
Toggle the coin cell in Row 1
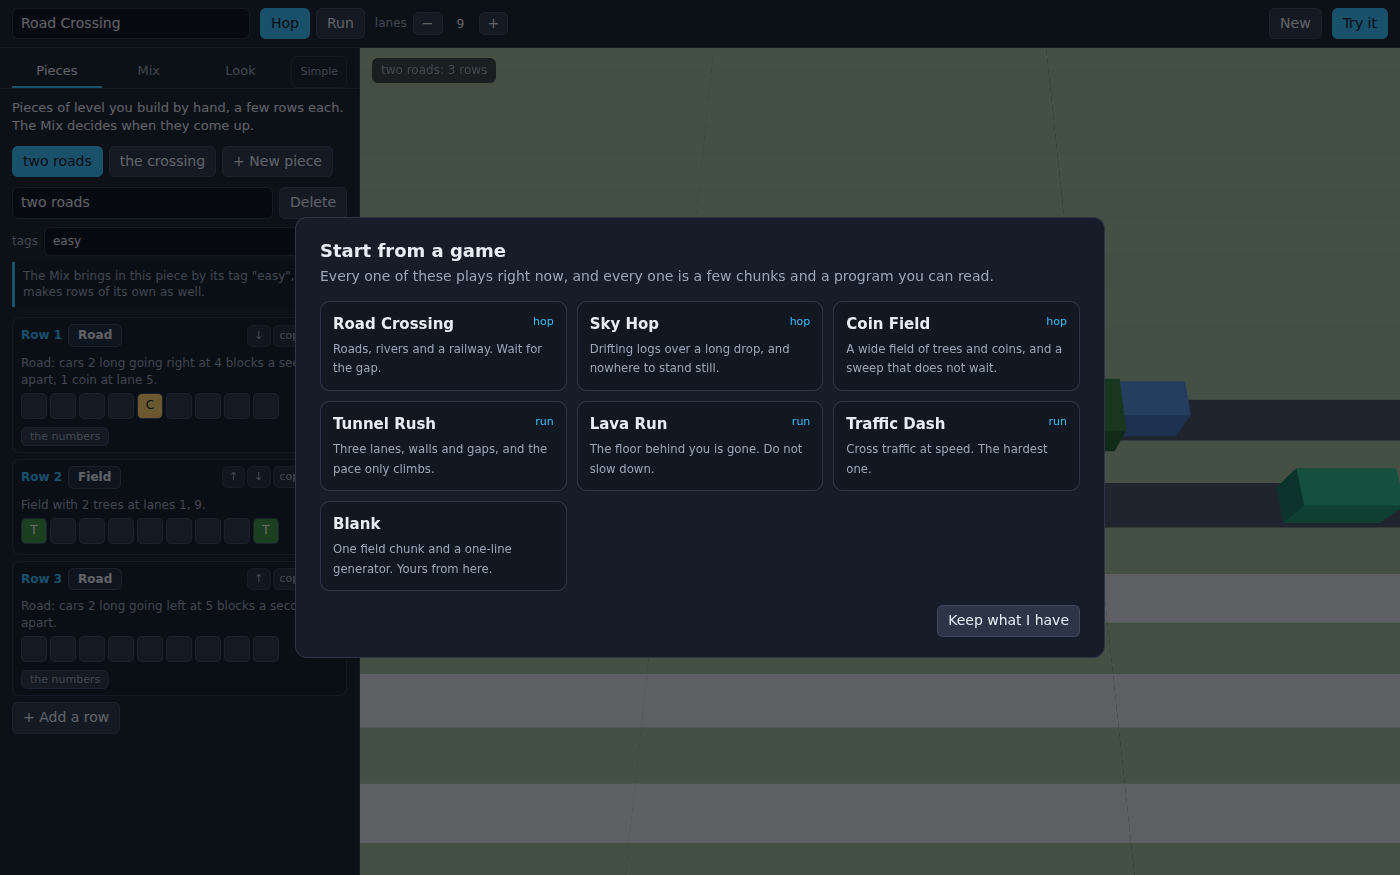[x=150, y=406]
